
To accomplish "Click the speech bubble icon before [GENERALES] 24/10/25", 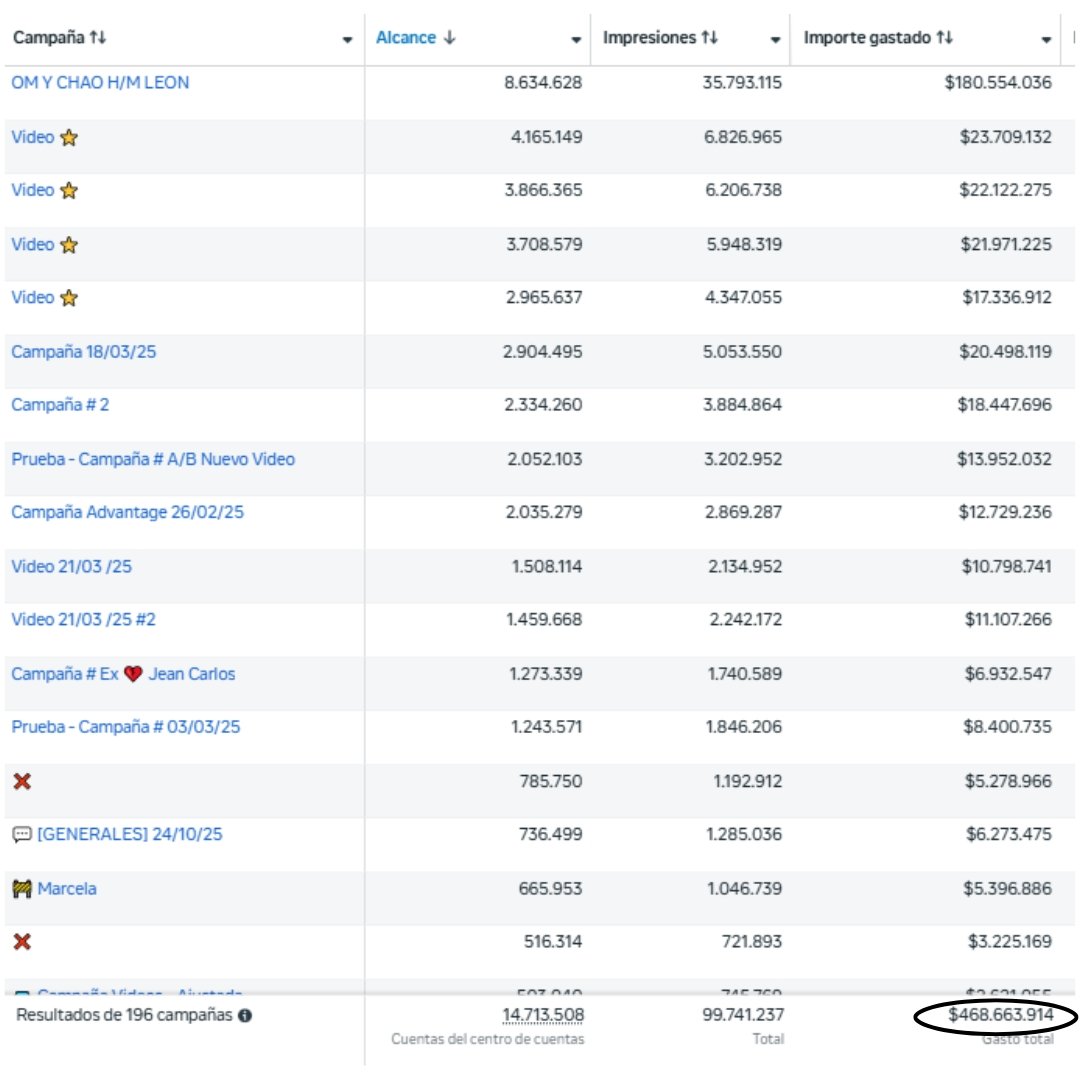I will (x=23, y=833).
